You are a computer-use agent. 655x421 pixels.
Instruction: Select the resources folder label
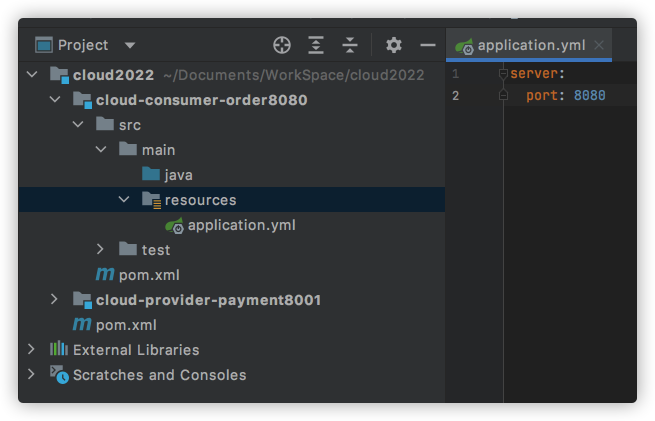coord(201,200)
